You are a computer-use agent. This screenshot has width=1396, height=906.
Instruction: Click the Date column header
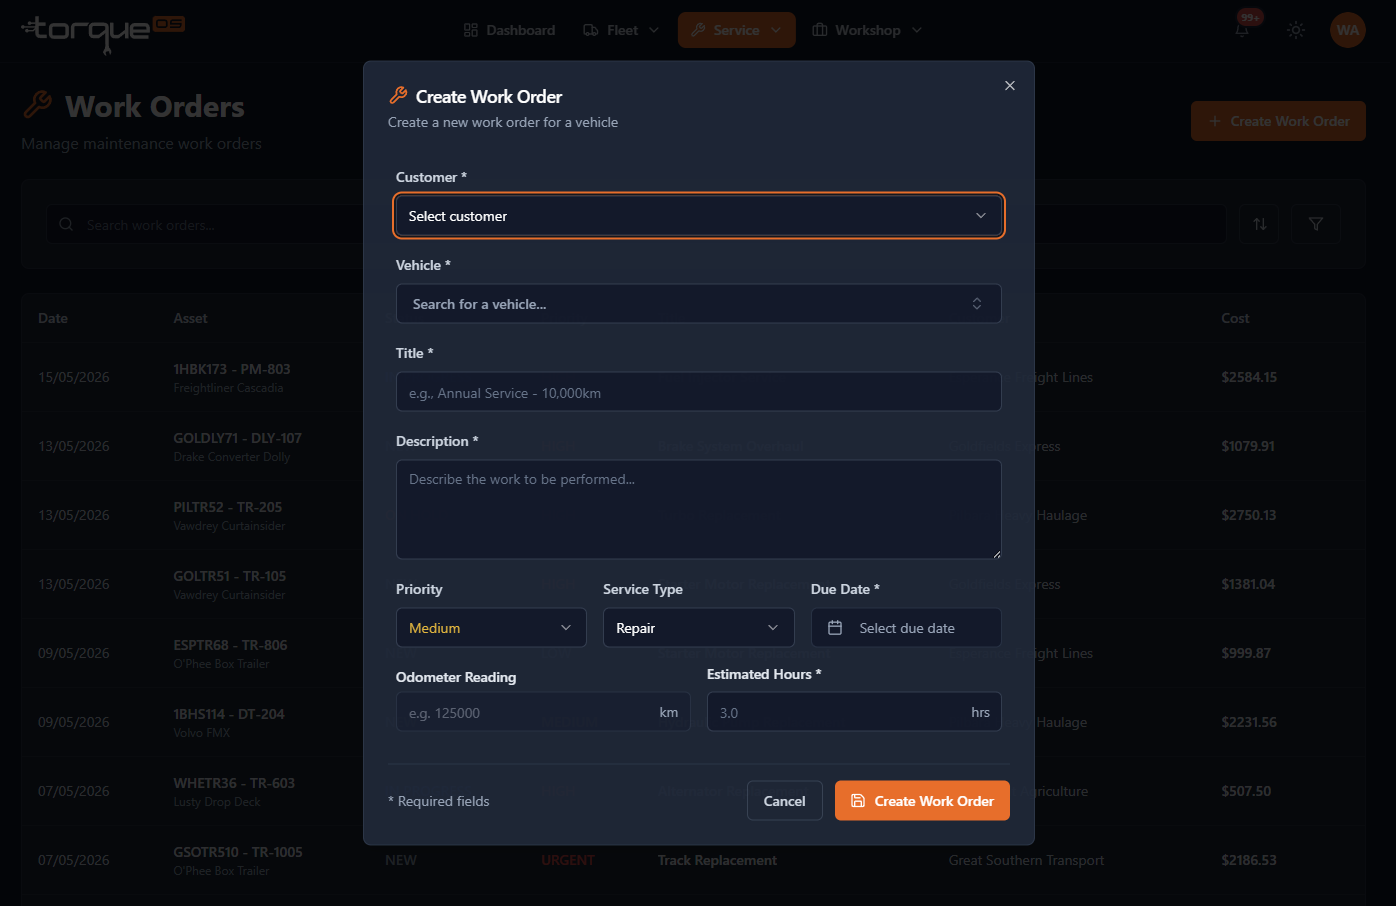[53, 318]
